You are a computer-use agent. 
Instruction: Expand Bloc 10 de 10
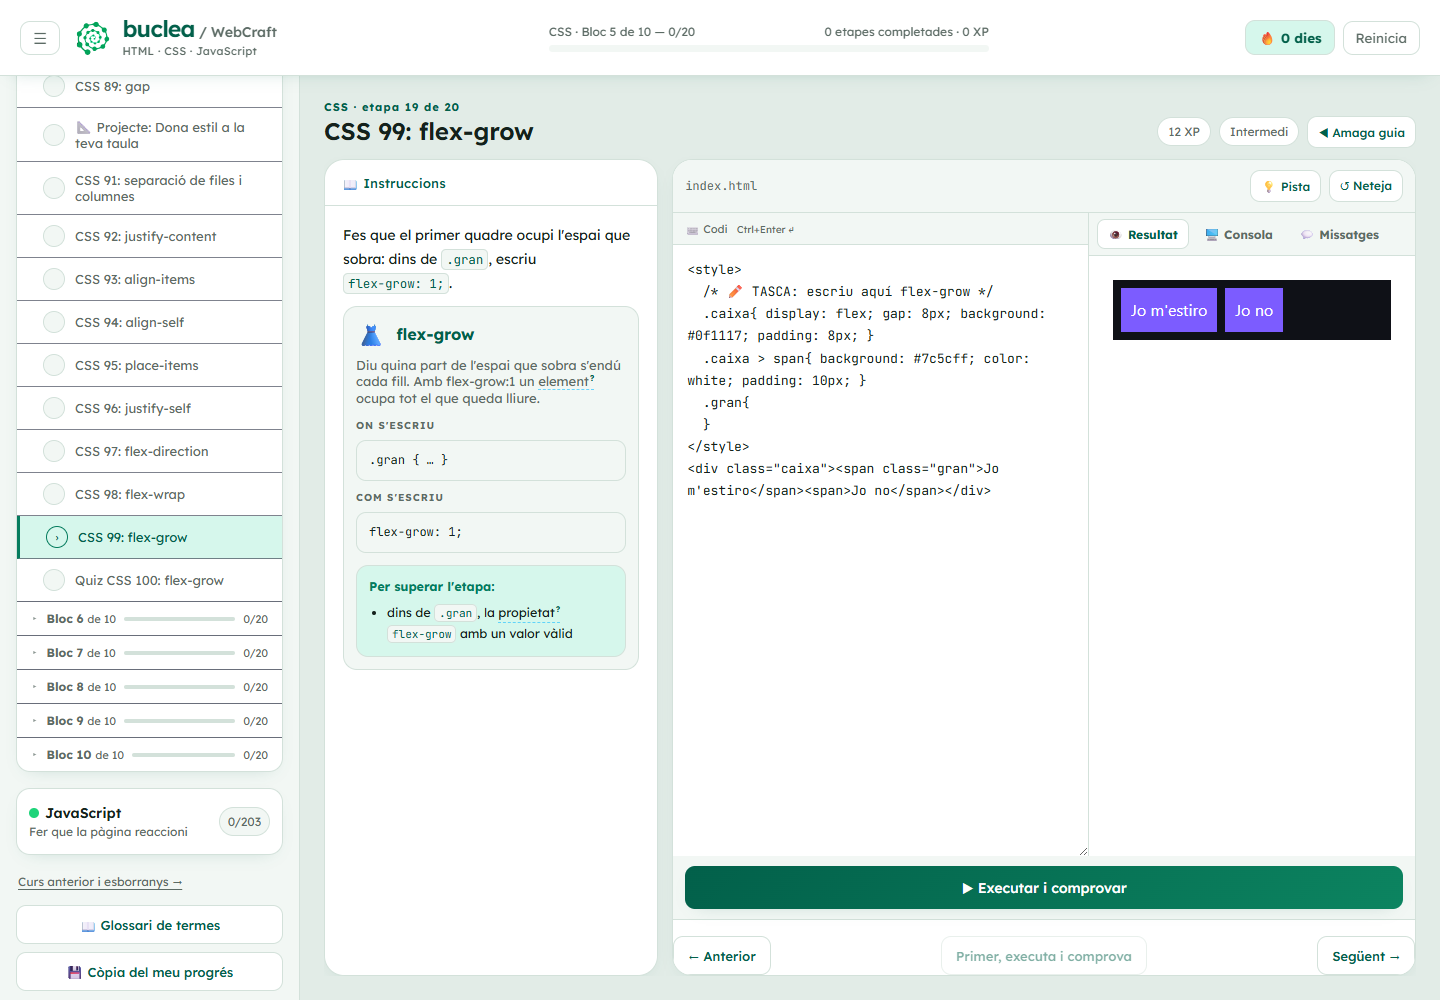tap(150, 755)
